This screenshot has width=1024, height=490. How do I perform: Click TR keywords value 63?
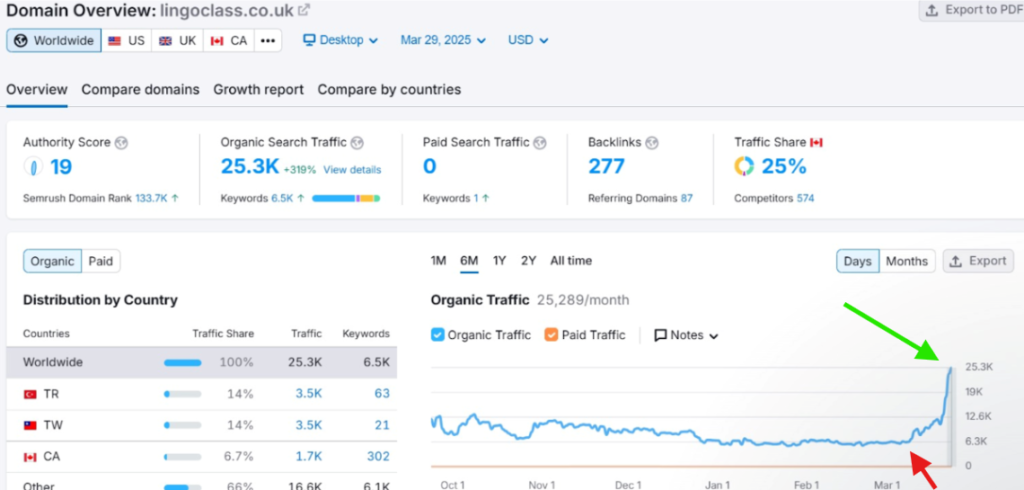coord(382,393)
